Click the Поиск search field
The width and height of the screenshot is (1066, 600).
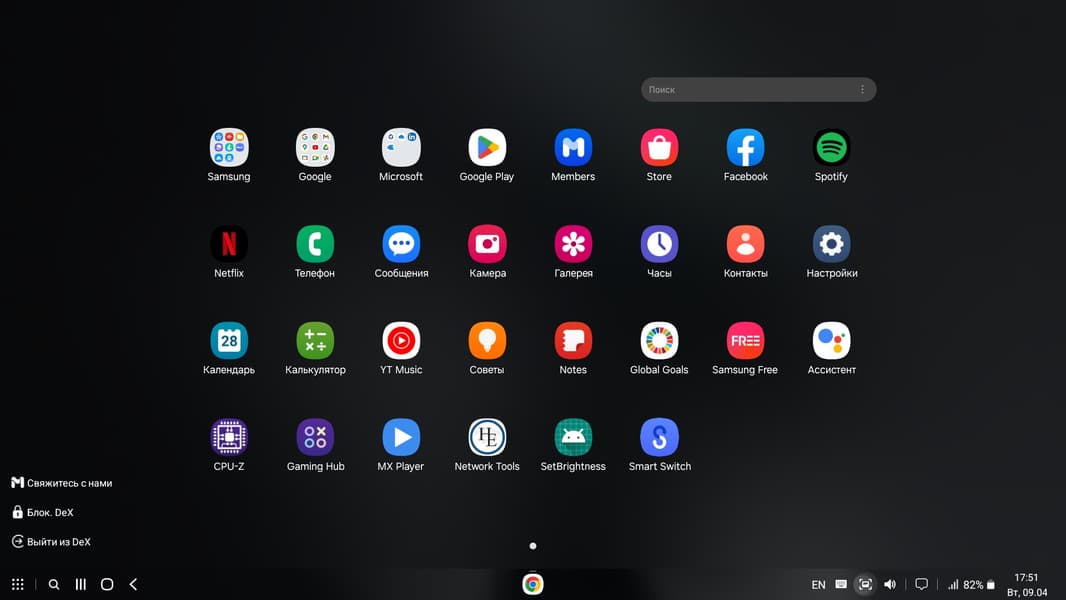click(x=759, y=90)
